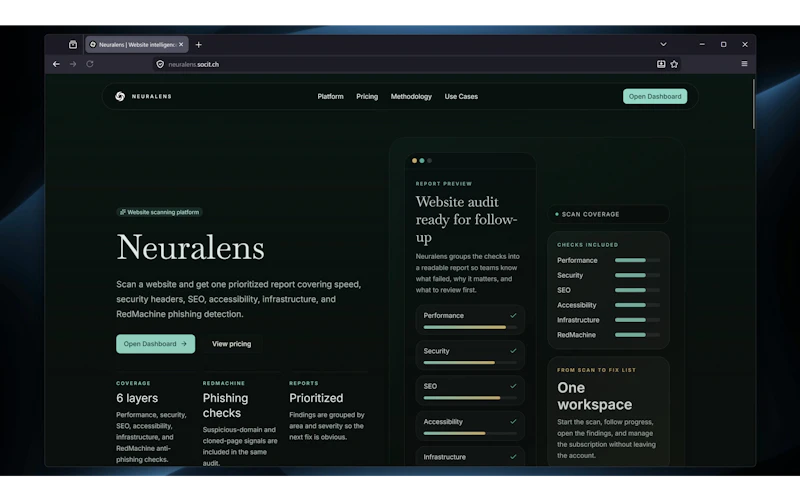Click the Security checkmark in report preview
This screenshot has height=500, width=800.
[x=513, y=351]
